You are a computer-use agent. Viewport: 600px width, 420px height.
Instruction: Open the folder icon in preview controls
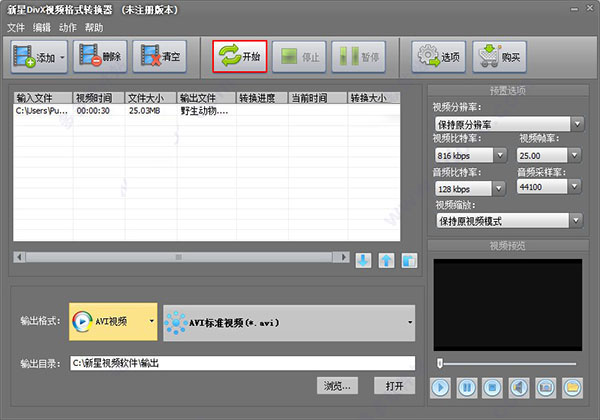pos(572,388)
